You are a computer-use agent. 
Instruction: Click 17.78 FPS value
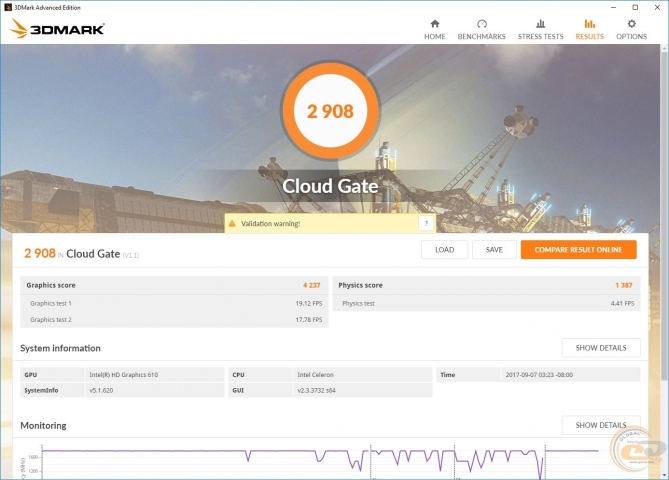click(309, 320)
